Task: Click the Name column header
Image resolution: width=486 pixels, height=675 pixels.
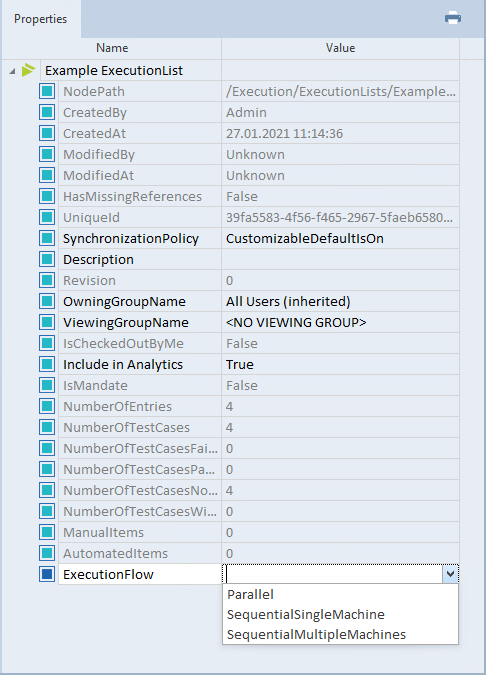Action: pos(112,48)
